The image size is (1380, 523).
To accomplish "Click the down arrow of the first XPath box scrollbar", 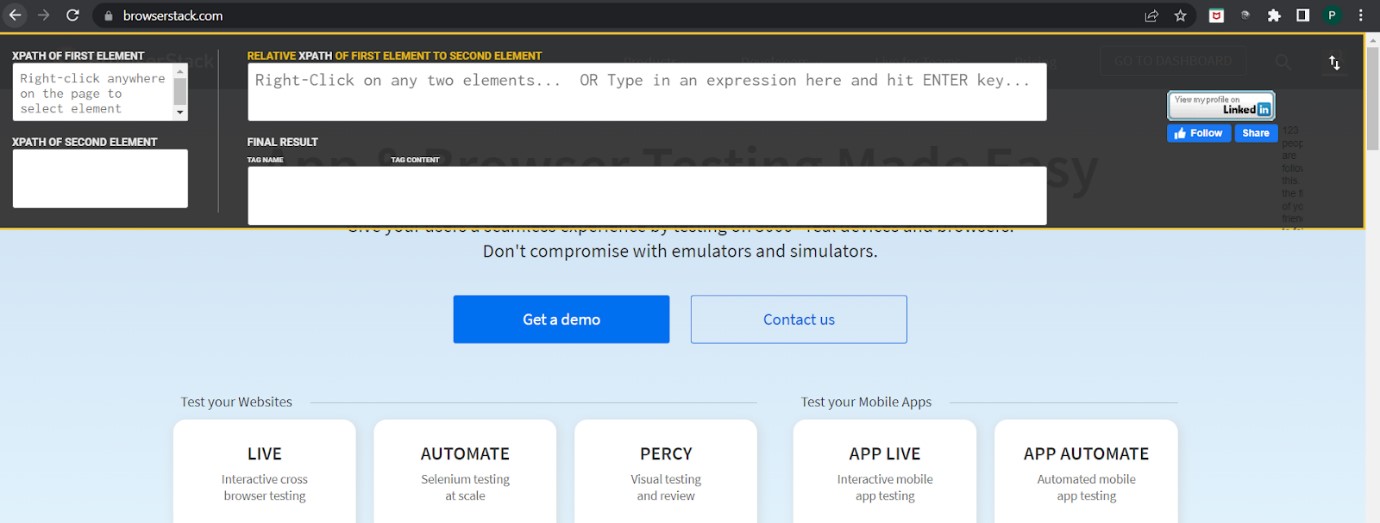I will pyautogui.click(x=180, y=113).
